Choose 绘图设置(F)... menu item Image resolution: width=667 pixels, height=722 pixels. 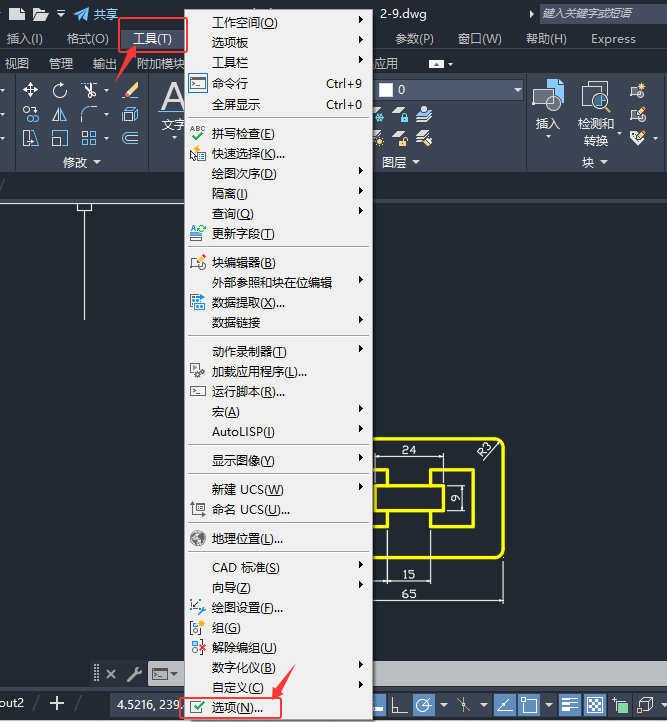click(x=278, y=608)
